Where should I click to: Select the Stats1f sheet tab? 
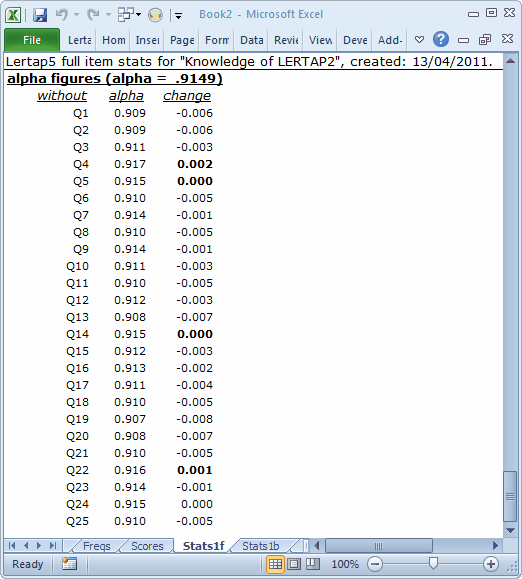pyautogui.click(x=203, y=546)
